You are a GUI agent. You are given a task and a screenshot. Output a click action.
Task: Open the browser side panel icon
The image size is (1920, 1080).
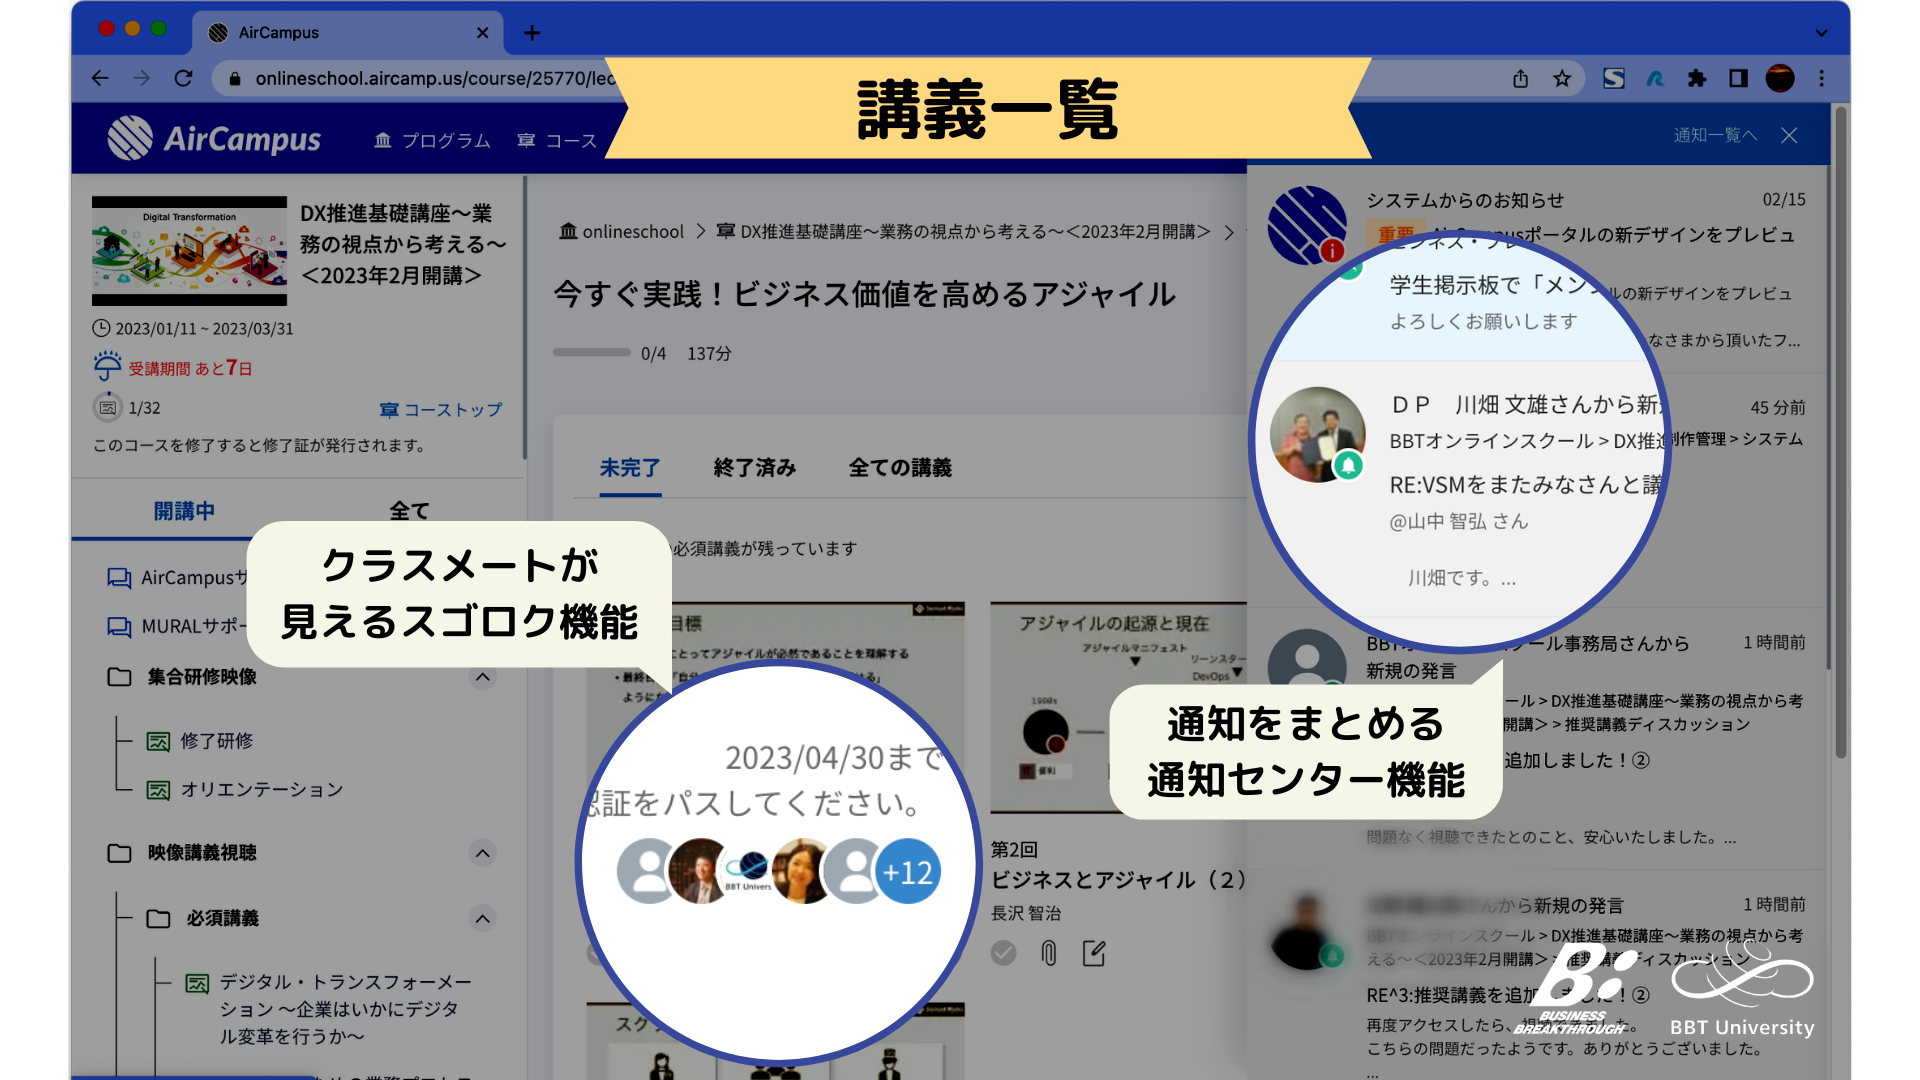click(x=1738, y=78)
